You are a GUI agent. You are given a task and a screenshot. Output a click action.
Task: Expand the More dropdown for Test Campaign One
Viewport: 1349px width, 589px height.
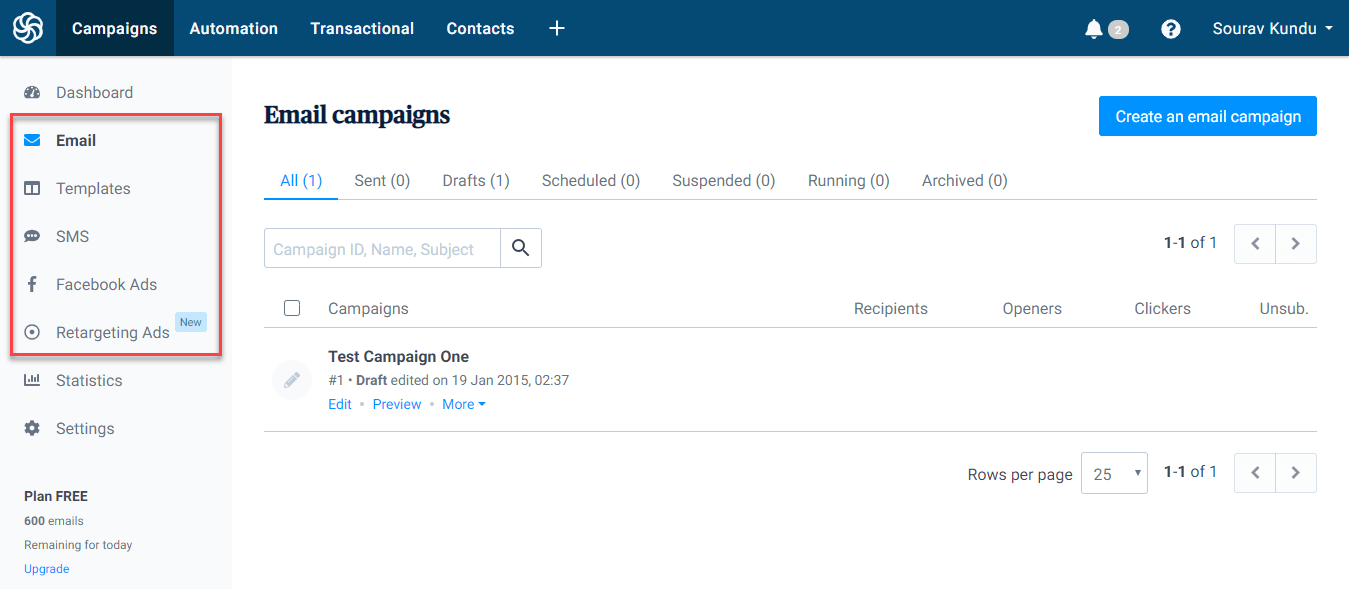click(464, 404)
